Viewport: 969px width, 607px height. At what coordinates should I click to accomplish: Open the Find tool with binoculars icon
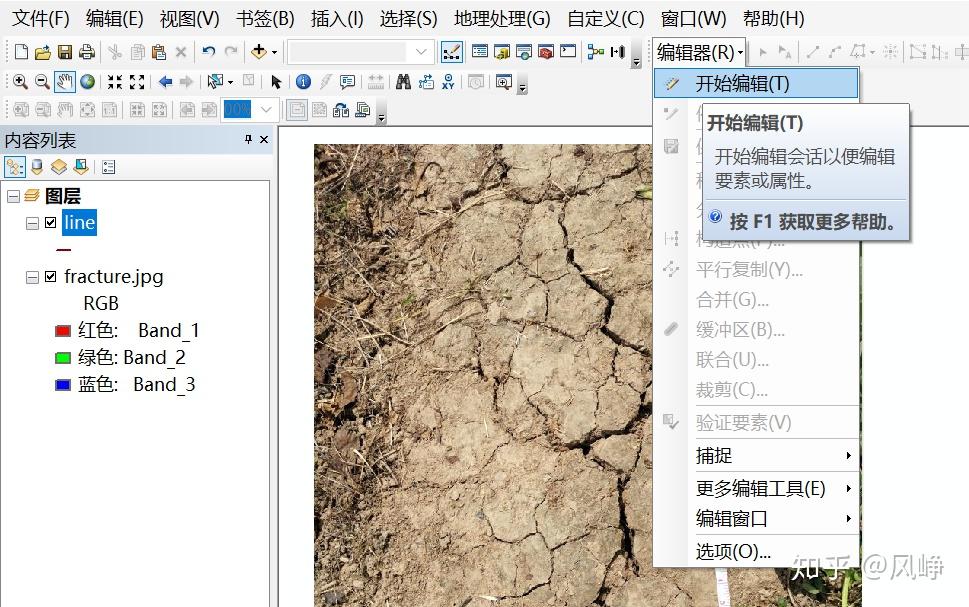[x=404, y=82]
